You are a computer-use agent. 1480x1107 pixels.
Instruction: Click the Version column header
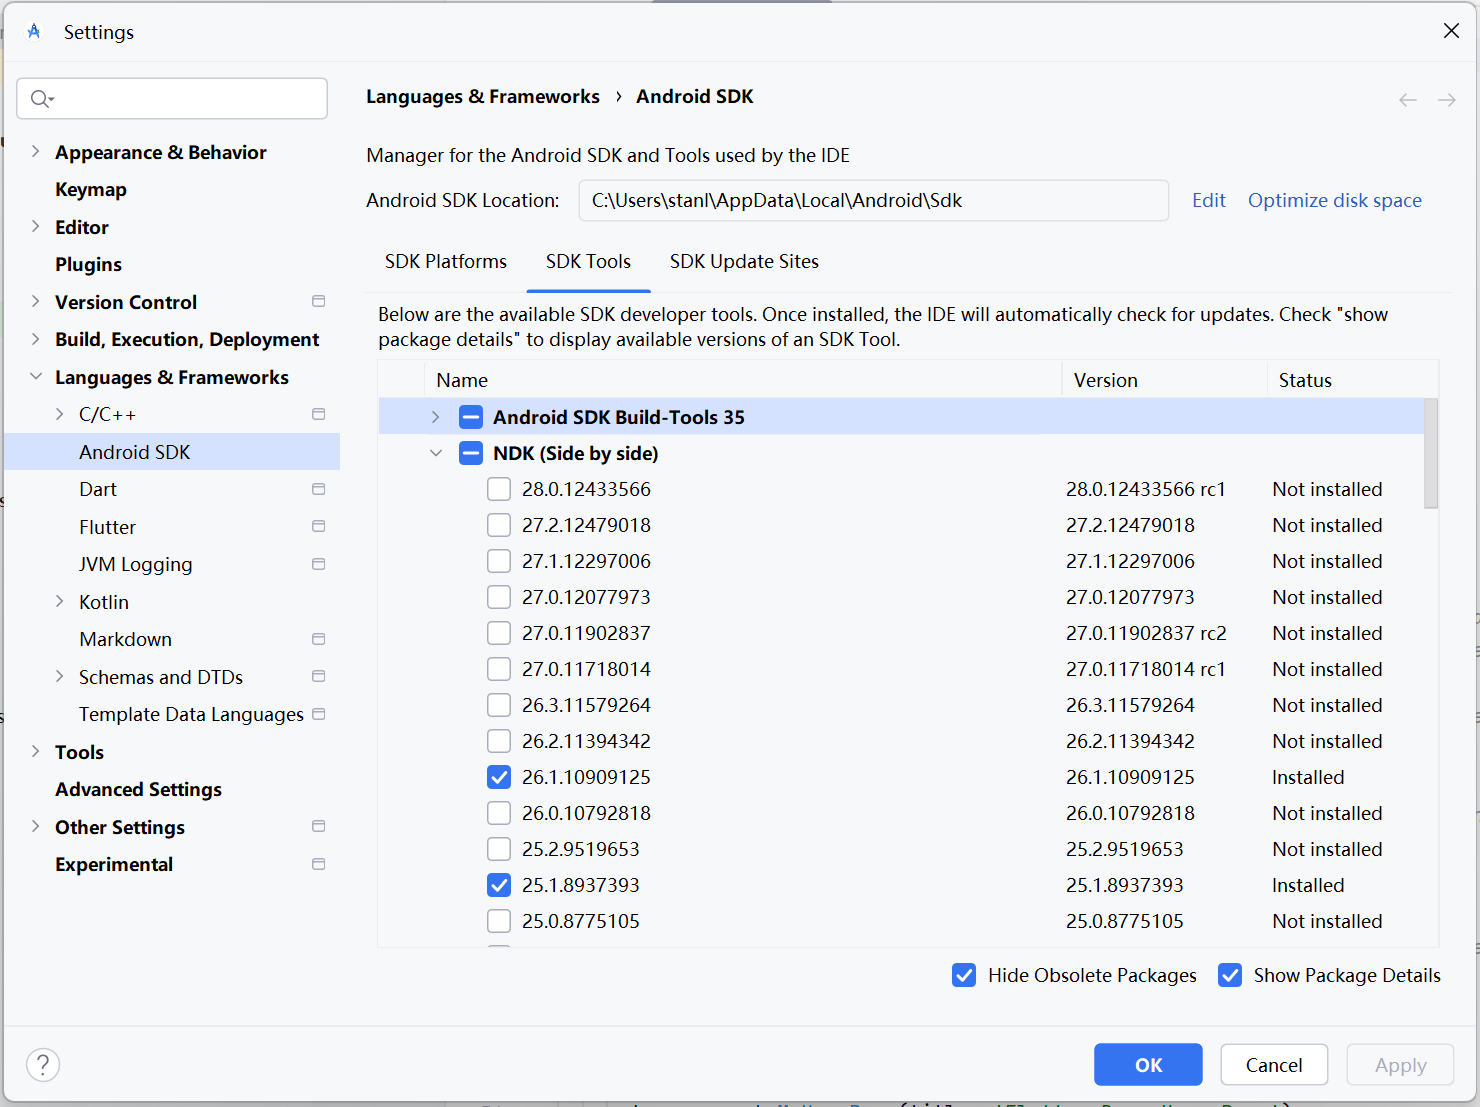pos(1164,380)
